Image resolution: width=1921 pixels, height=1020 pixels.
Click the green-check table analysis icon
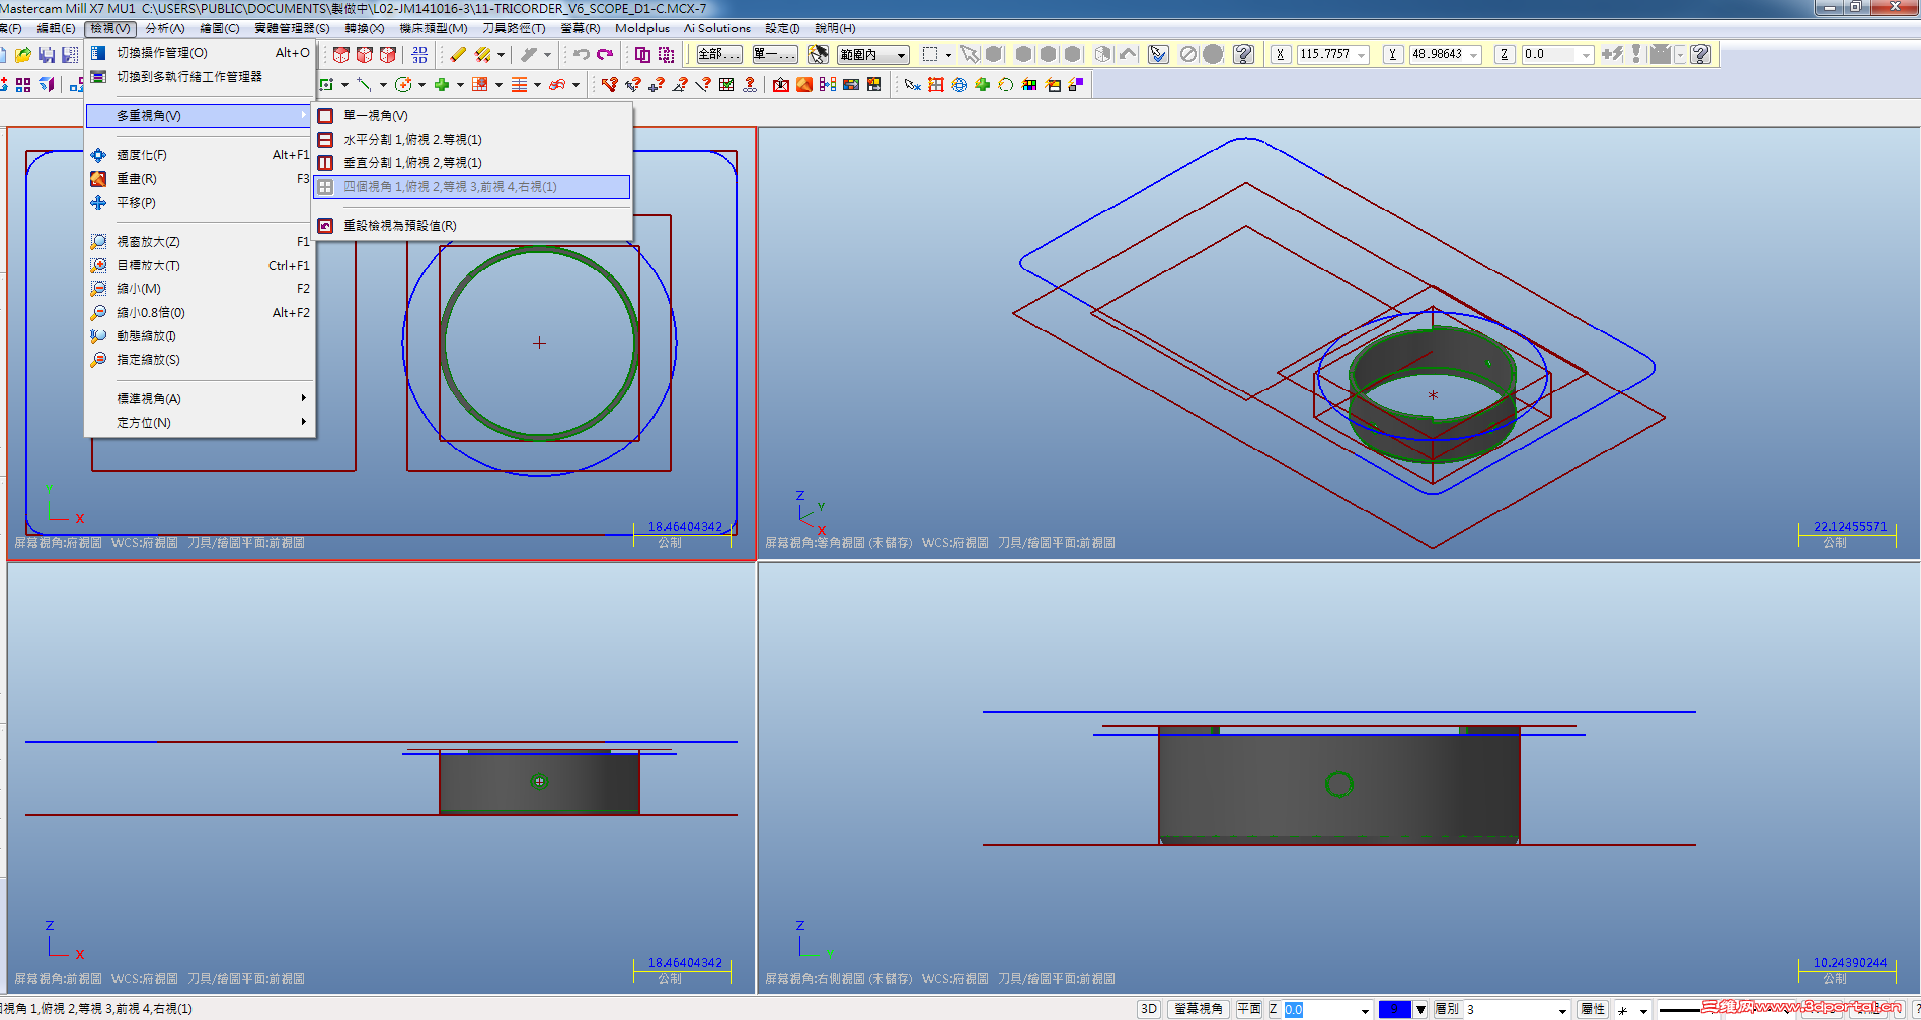[727, 85]
